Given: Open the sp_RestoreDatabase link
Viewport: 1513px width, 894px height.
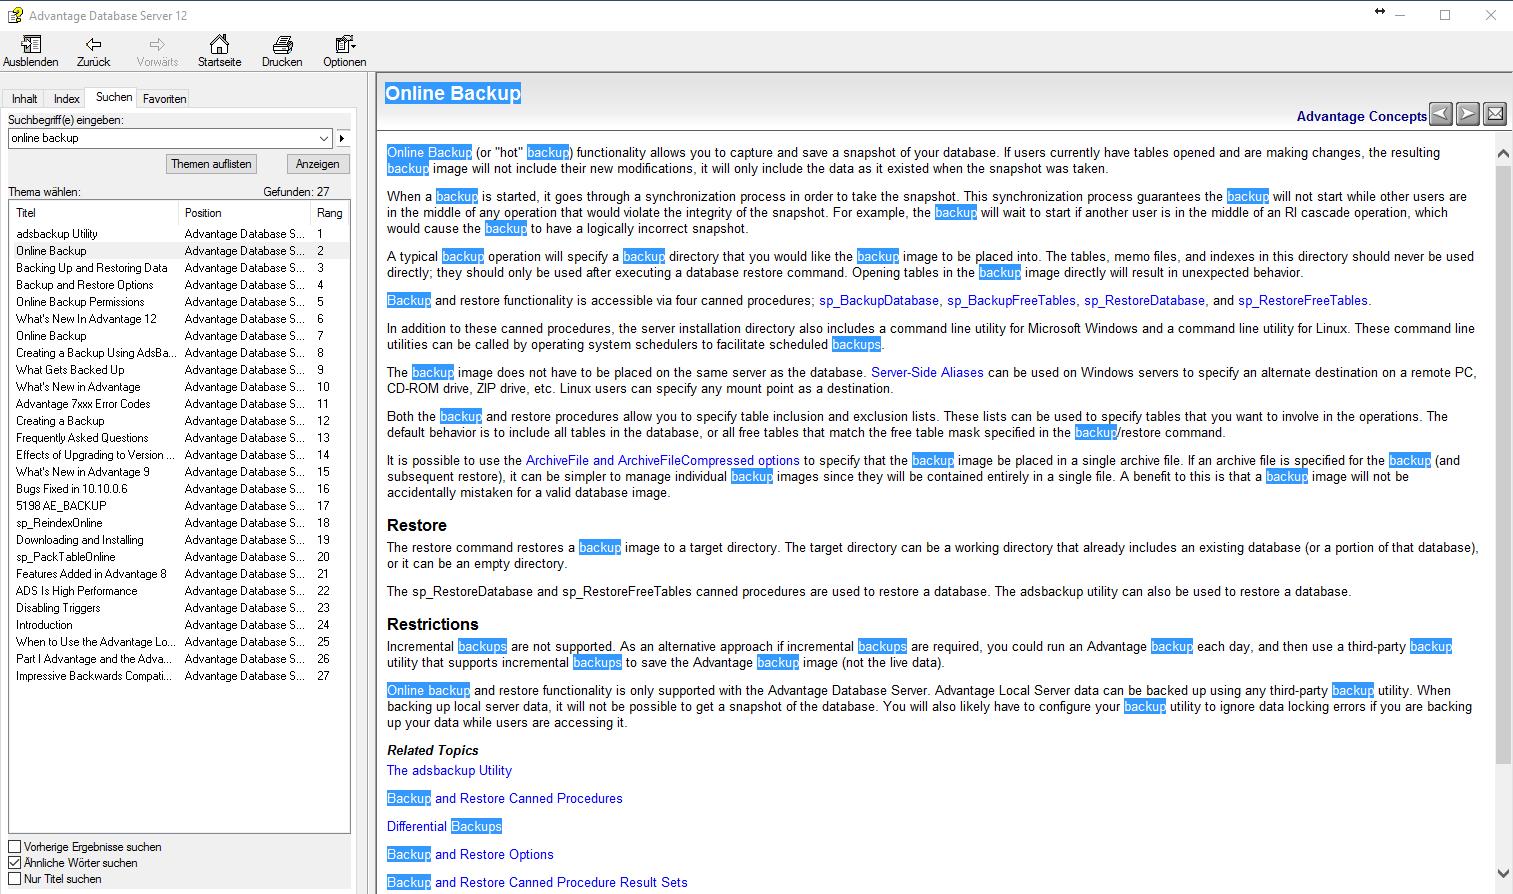Looking at the screenshot, I should click(x=1144, y=301).
